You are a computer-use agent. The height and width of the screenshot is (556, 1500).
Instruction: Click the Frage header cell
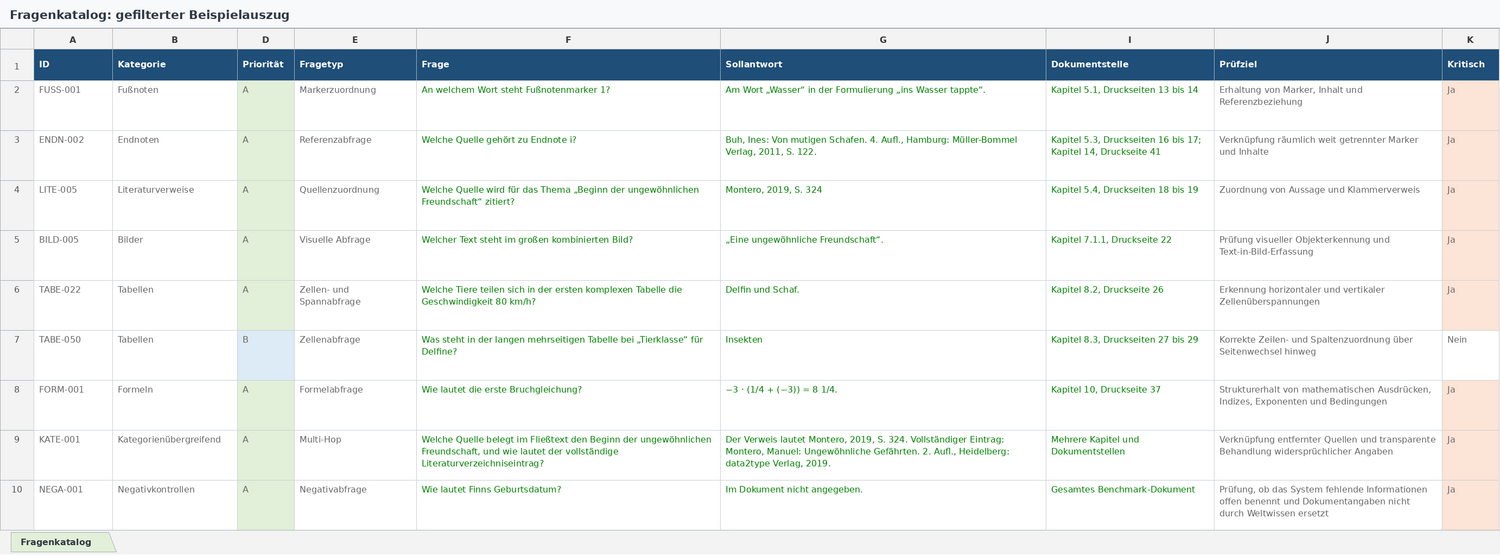[x=568, y=65]
